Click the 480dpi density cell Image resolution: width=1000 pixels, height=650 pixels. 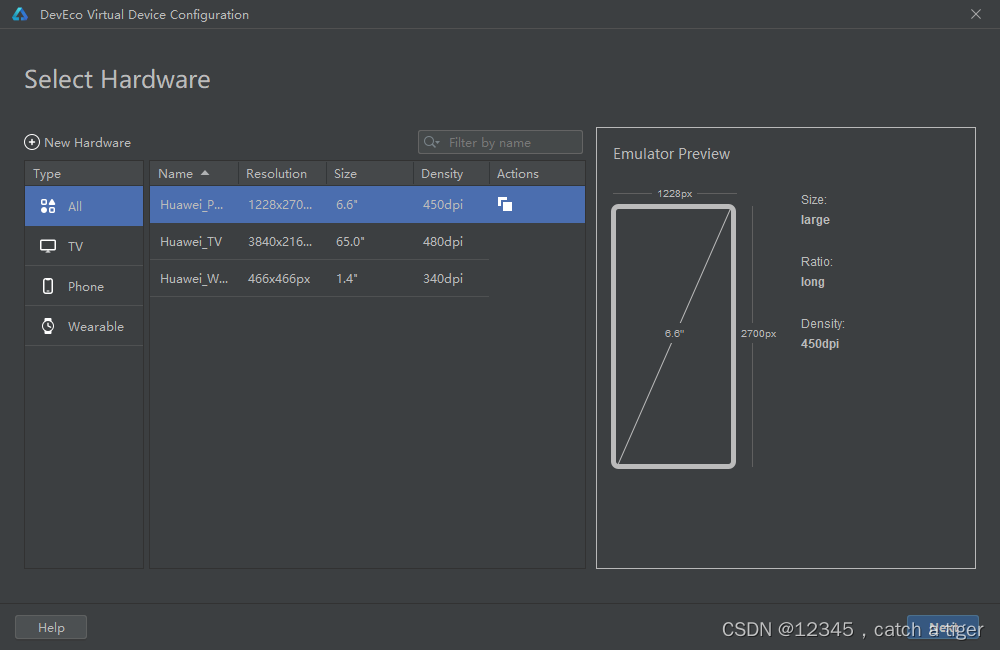(x=443, y=242)
